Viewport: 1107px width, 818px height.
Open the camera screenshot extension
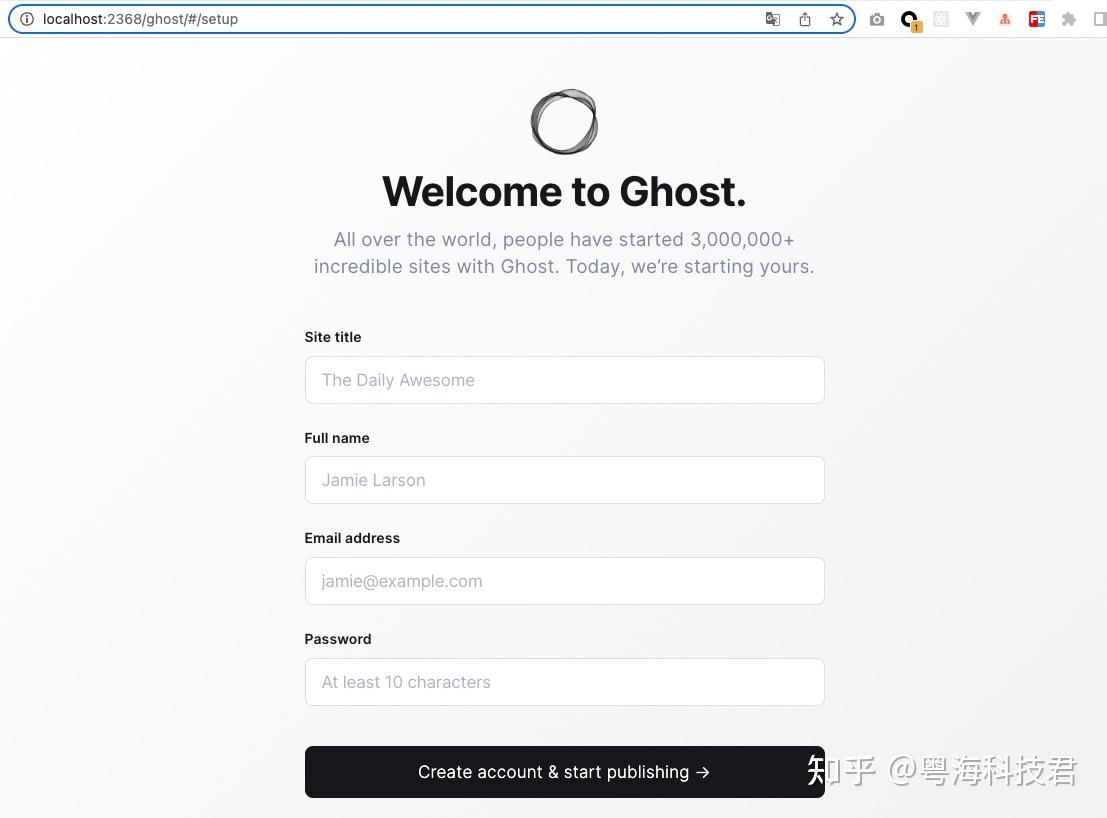click(x=877, y=20)
